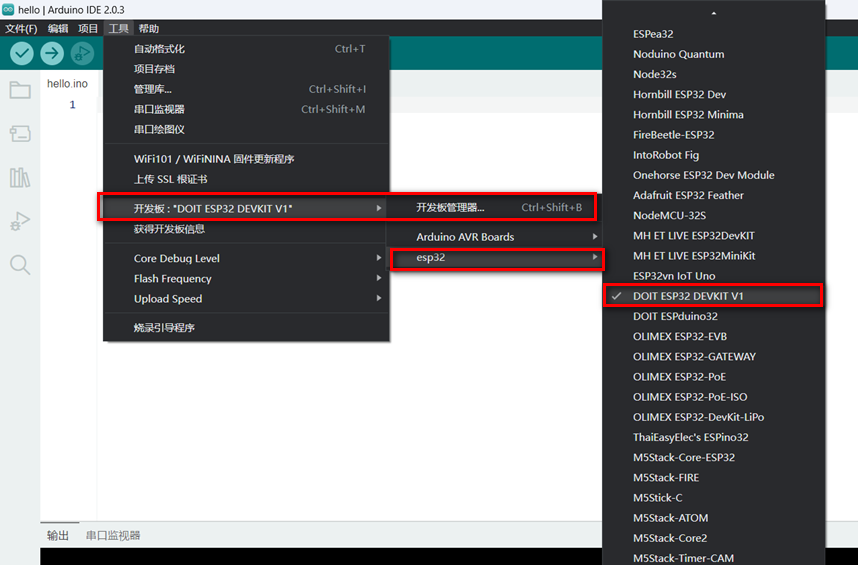
Task: Select Onehorse ESP32 Dev Module board
Action: click(x=714, y=175)
